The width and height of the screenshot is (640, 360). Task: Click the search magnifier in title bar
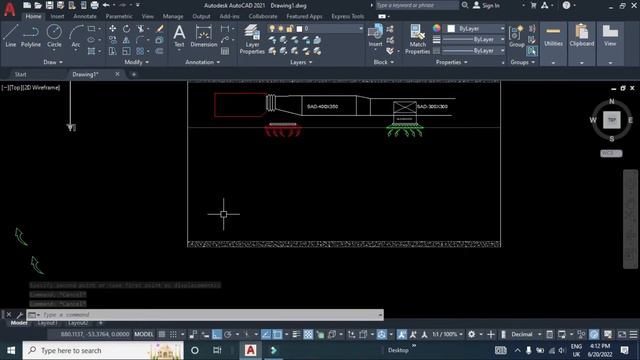click(465, 5)
